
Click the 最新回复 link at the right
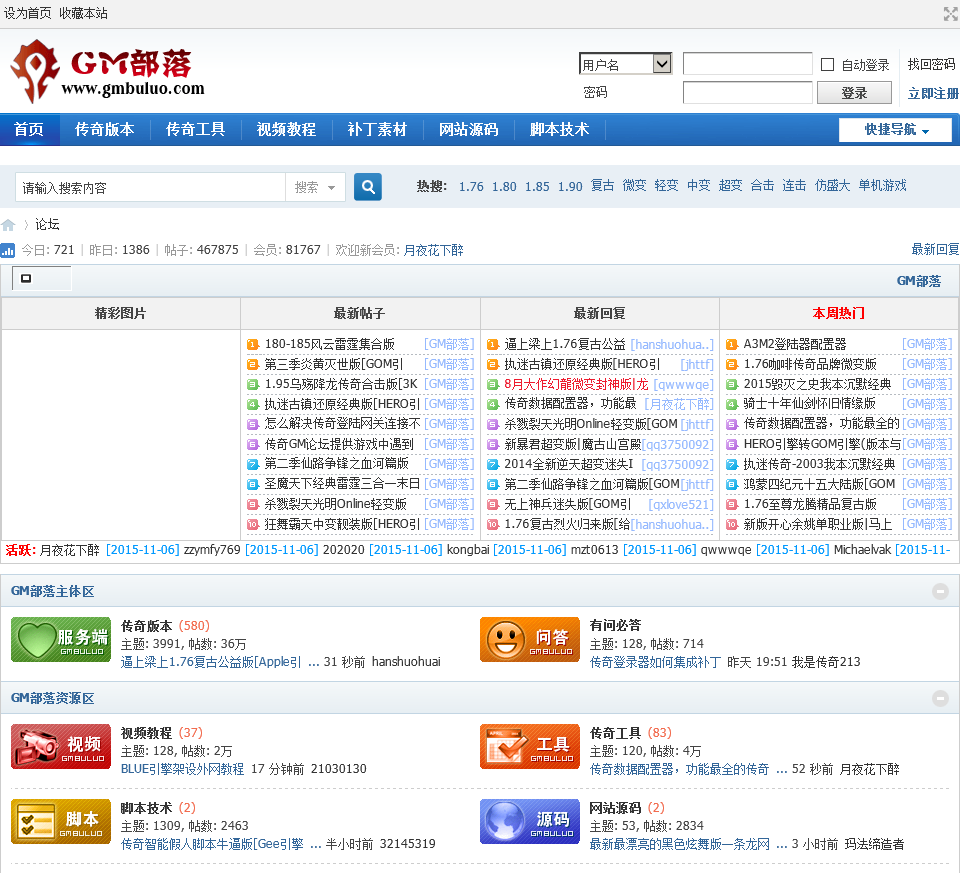tap(935, 249)
